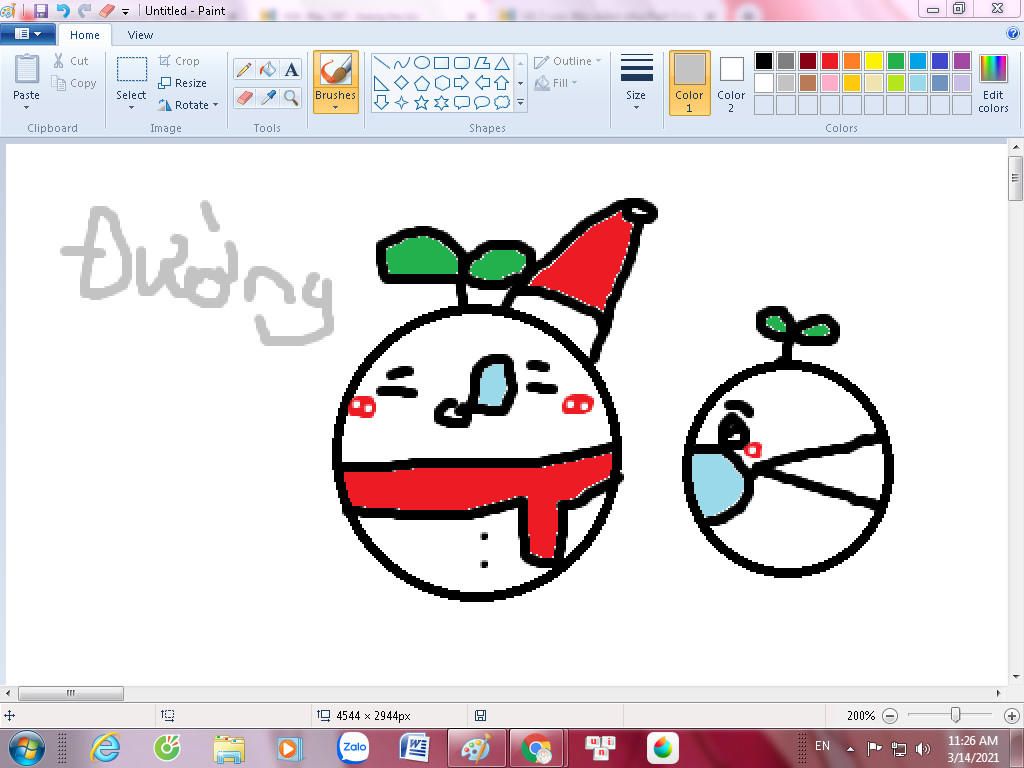This screenshot has height=768, width=1024.
Task: Choose the Polygon shape
Action: pos(482,63)
